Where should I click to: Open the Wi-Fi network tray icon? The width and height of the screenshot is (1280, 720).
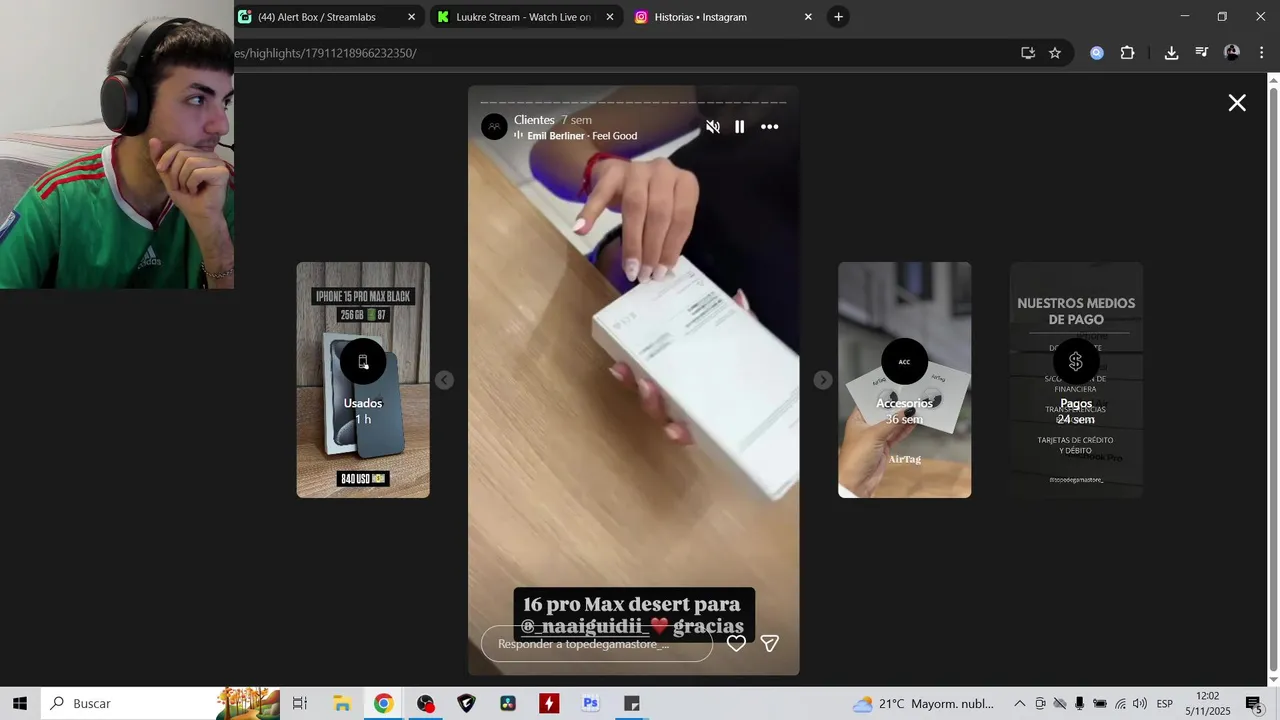[x=1120, y=703]
